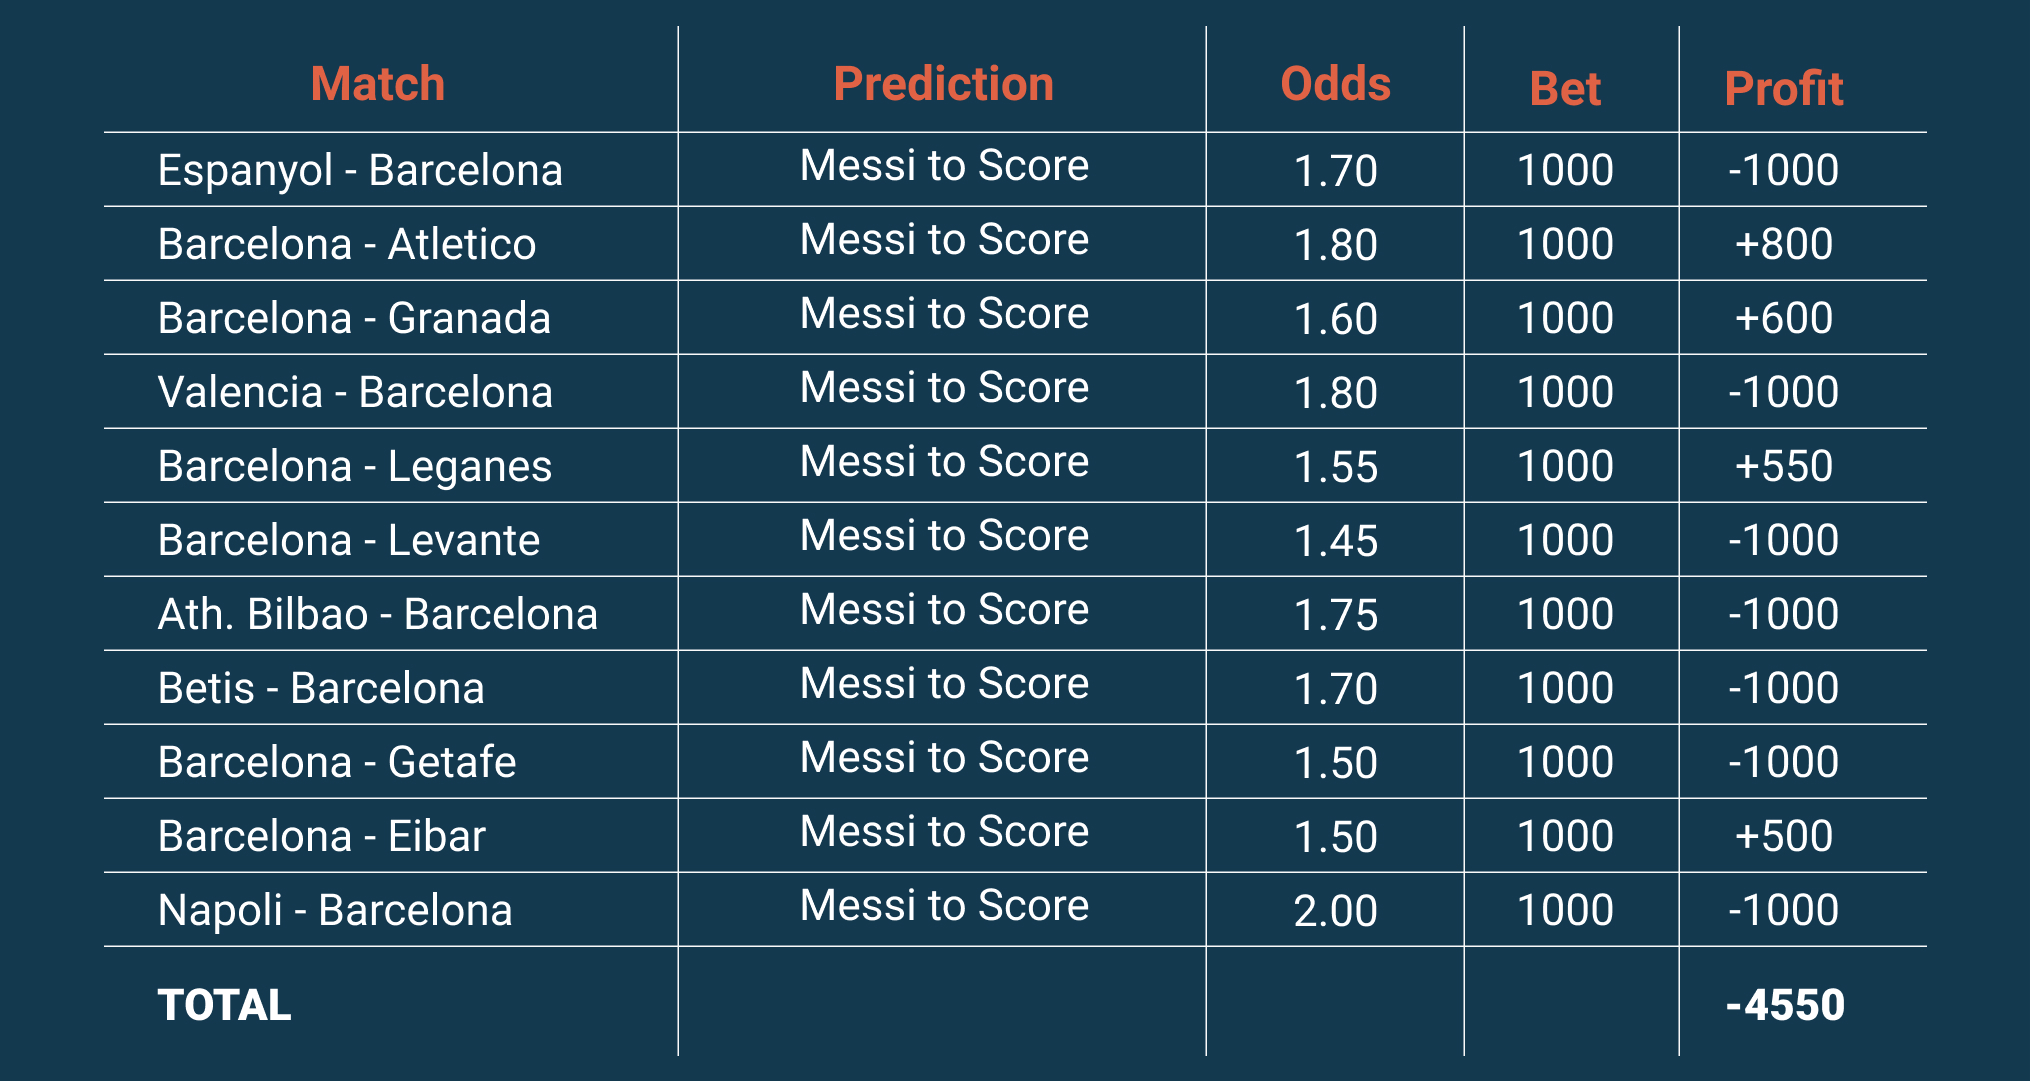Select the Barcelona - Atletico match cell
This screenshot has height=1081, width=2030.
click(347, 244)
